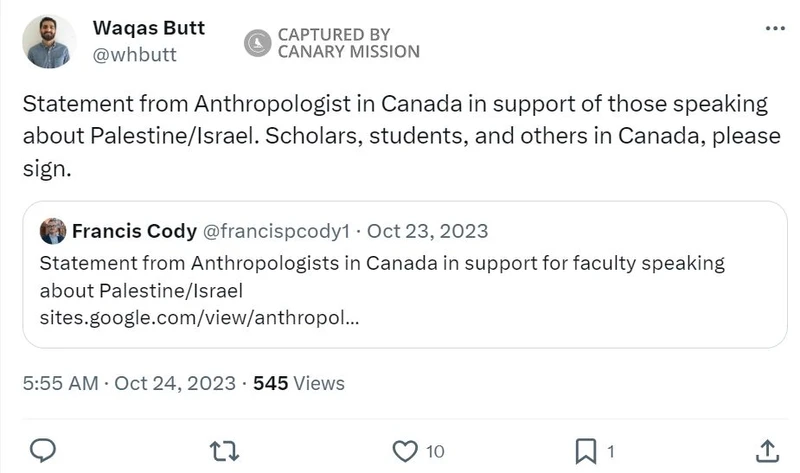The image size is (800, 473).
Task: Click the share upload icon
Action: [x=767, y=451]
